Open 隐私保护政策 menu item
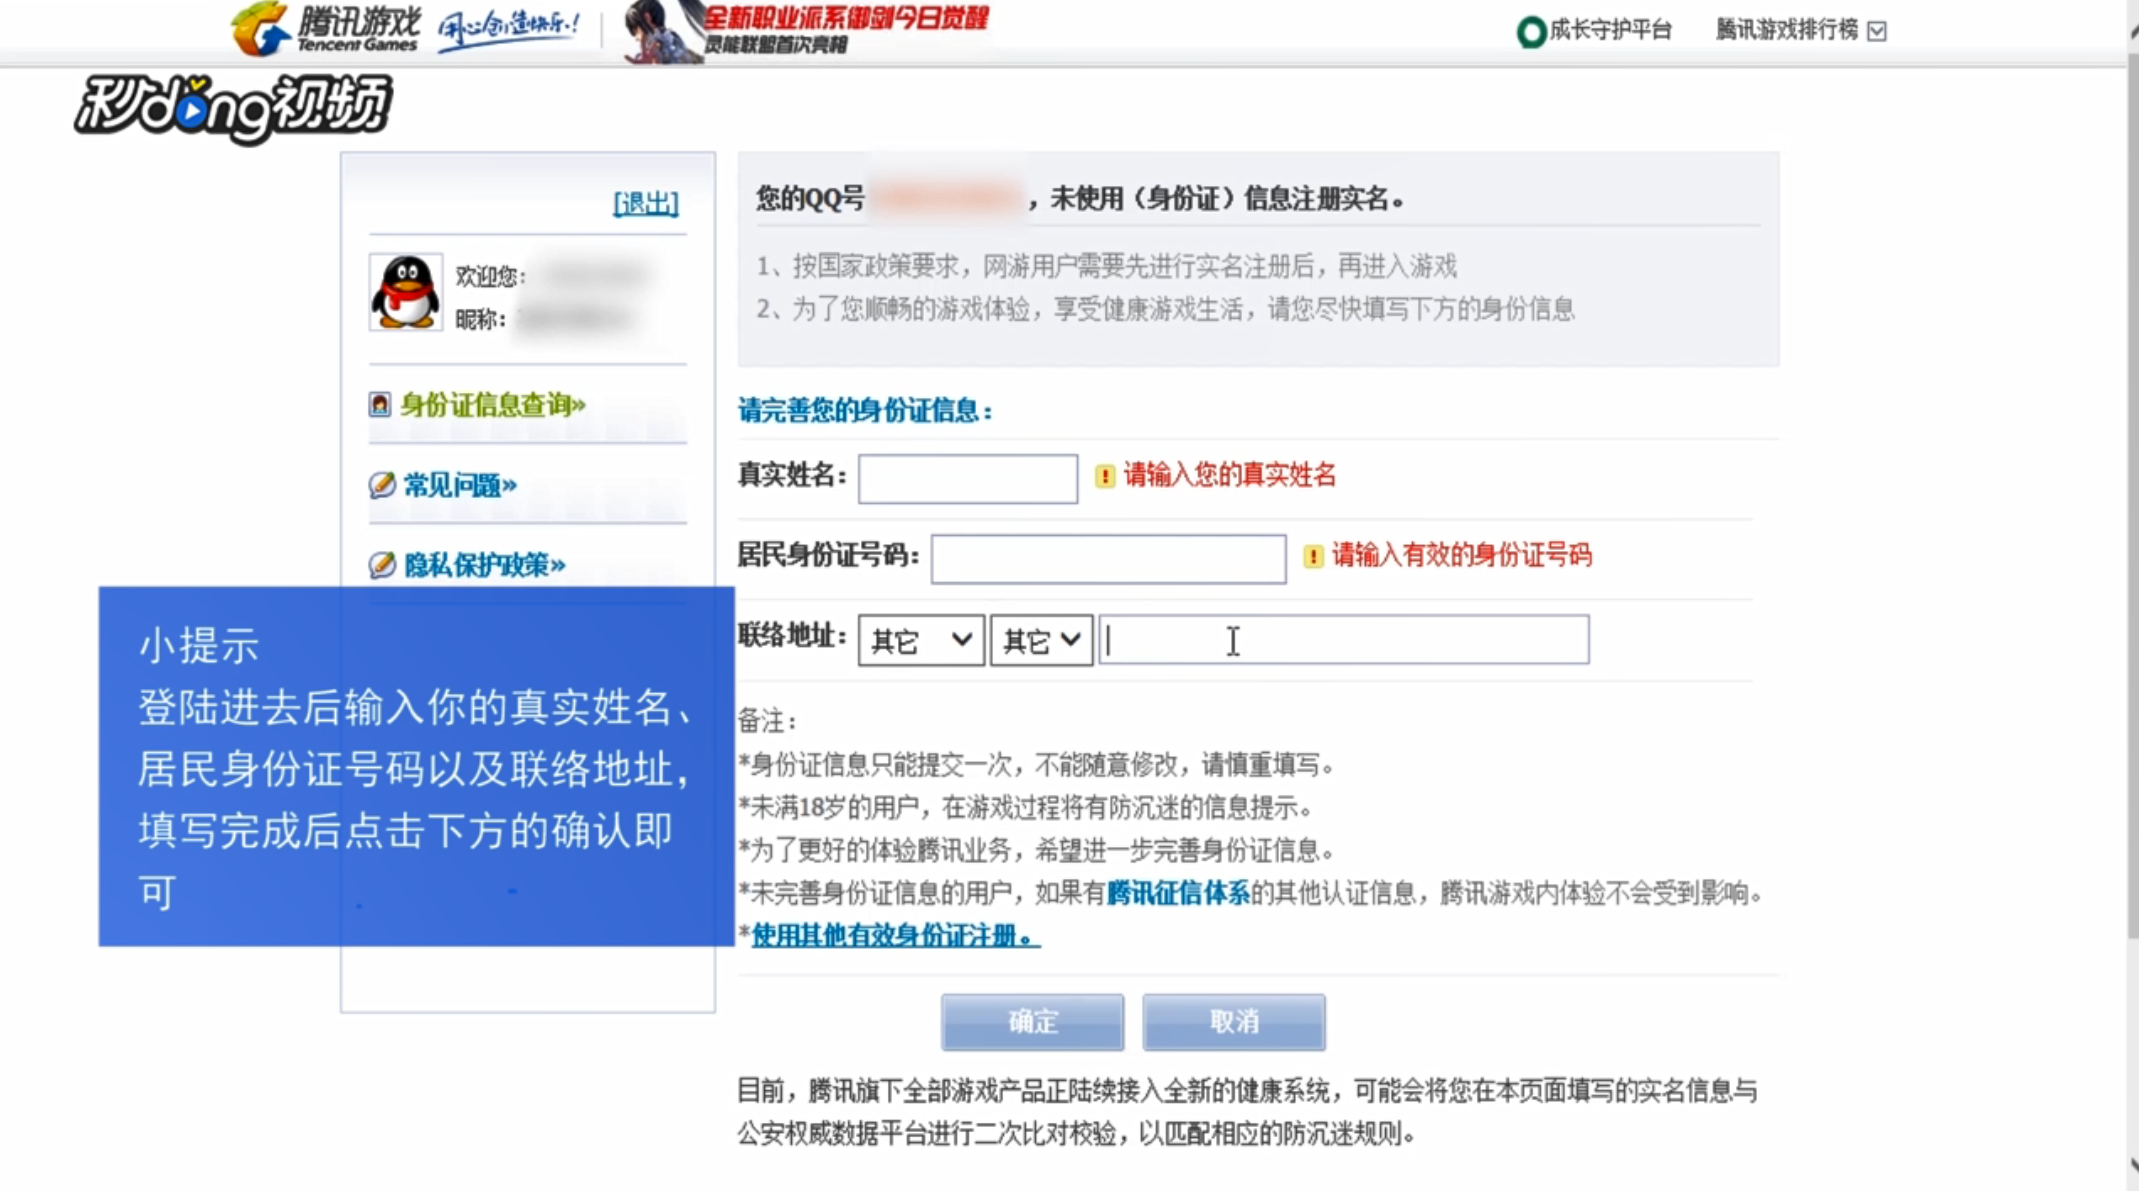The image size is (2139, 1191). click(x=485, y=565)
